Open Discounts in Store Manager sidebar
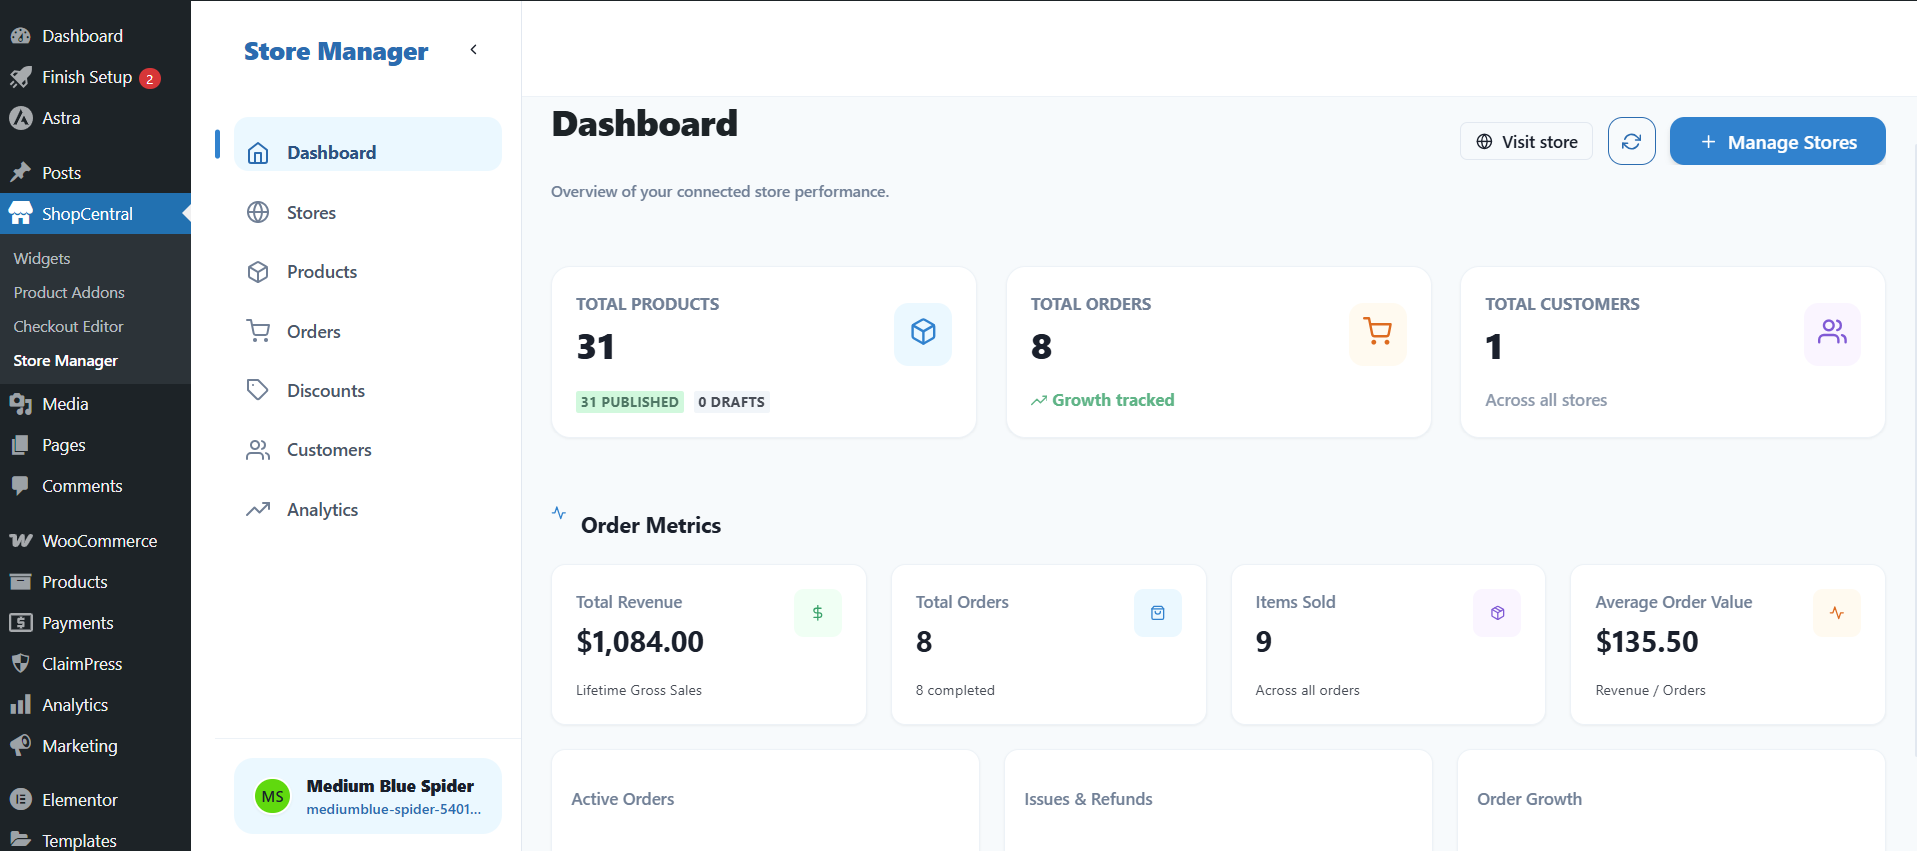1917x851 pixels. 367,391
